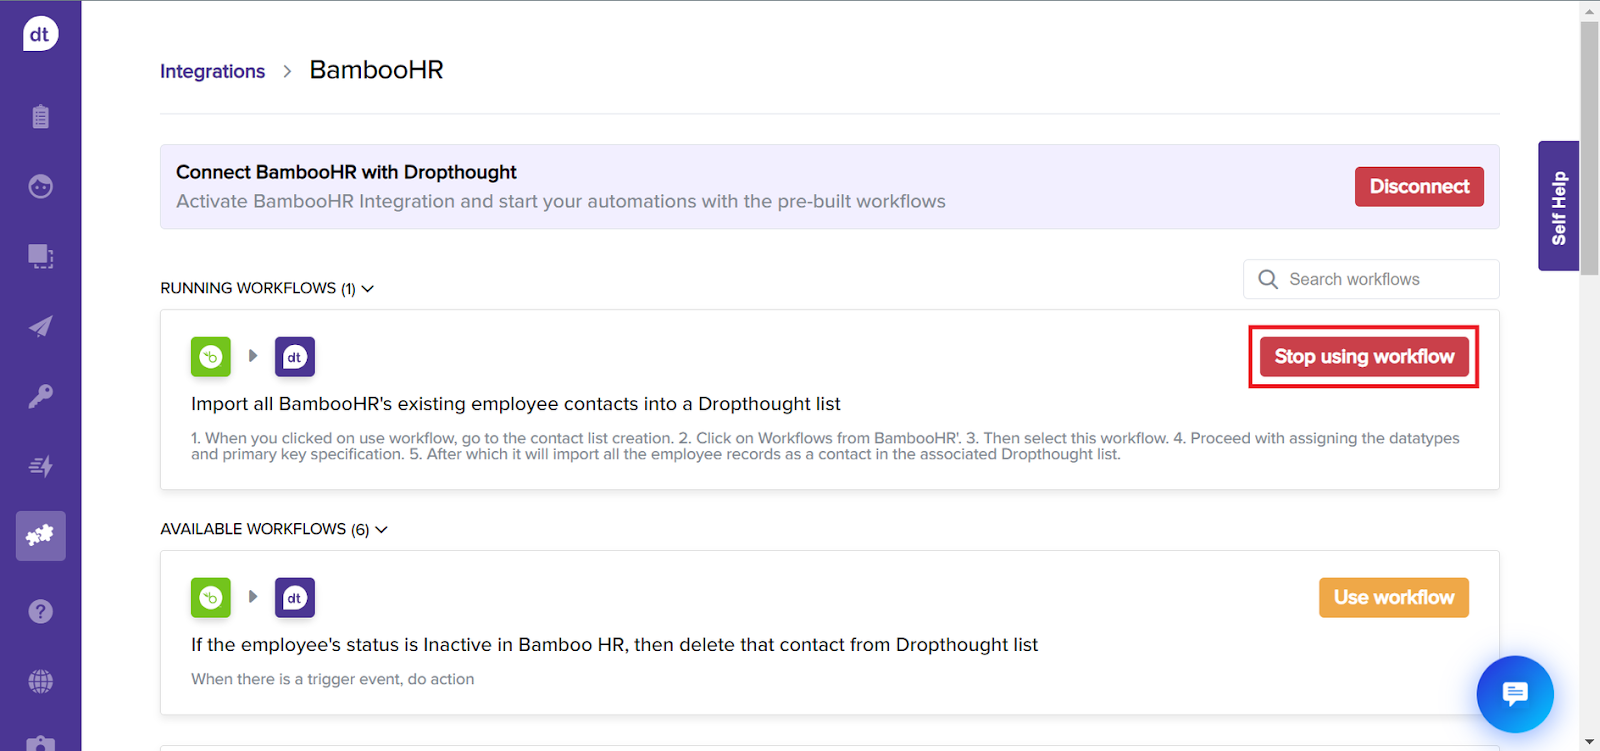The width and height of the screenshot is (1600, 751).
Task: Select the puzzle piece integrations icon
Action: [40, 536]
